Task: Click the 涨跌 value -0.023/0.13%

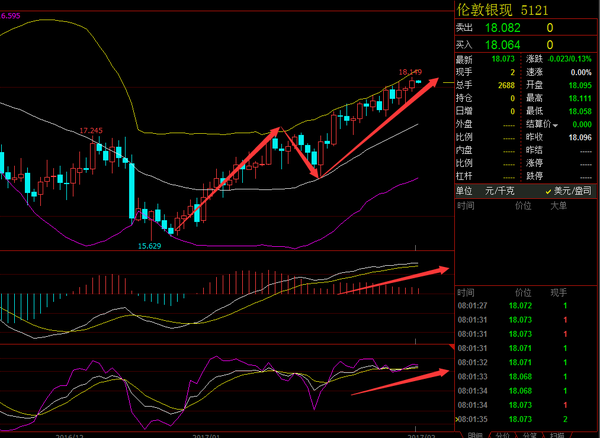Action: (569, 59)
